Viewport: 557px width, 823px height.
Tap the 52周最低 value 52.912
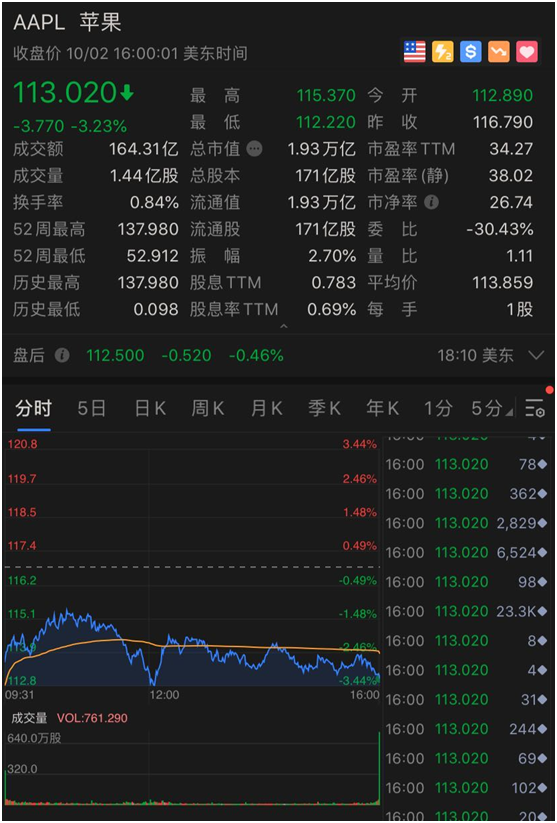[x=152, y=256]
